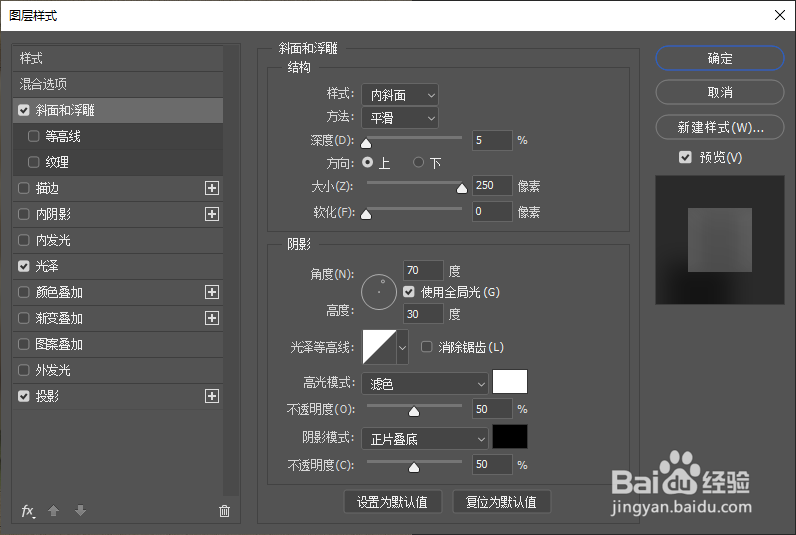796x535 pixels.
Task: Add another 内阴影 effect with plus icon
Action: coord(212,214)
